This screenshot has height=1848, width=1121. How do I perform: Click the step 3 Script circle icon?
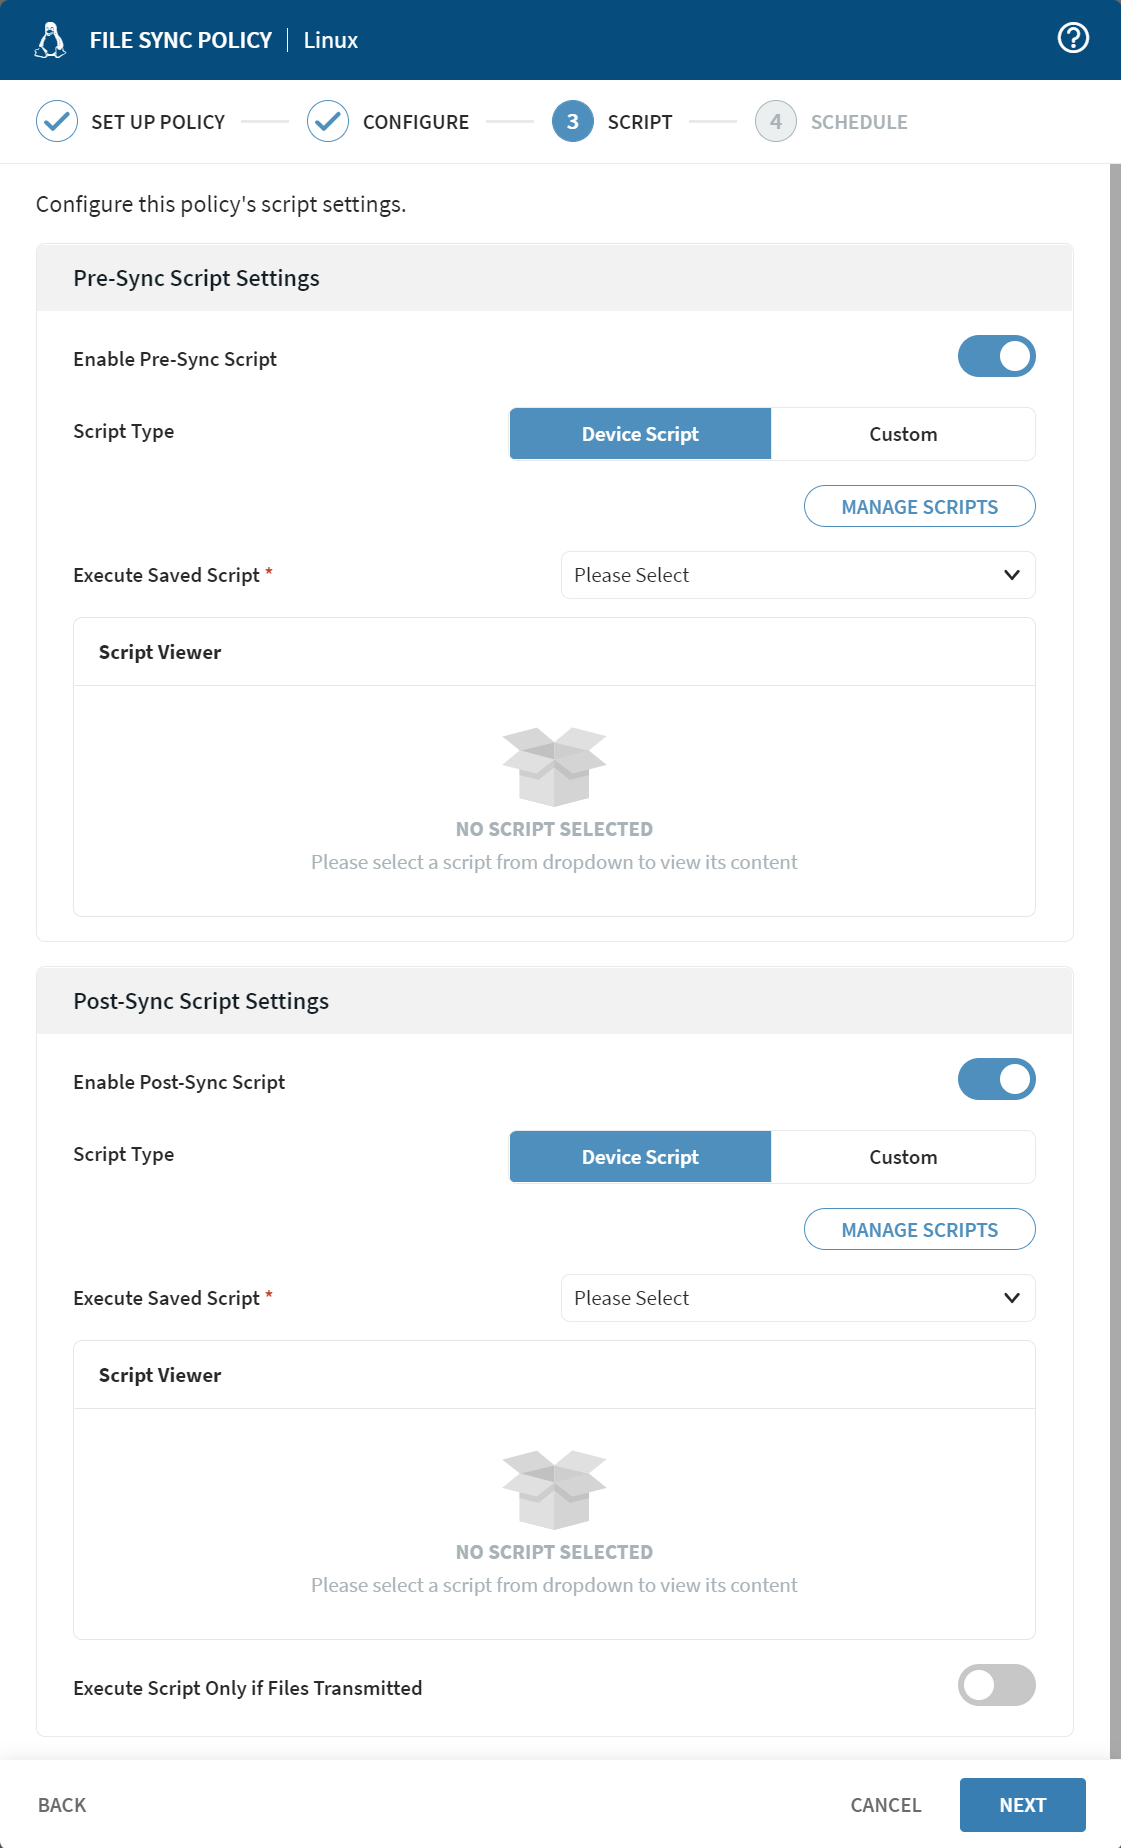pyautogui.click(x=573, y=122)
